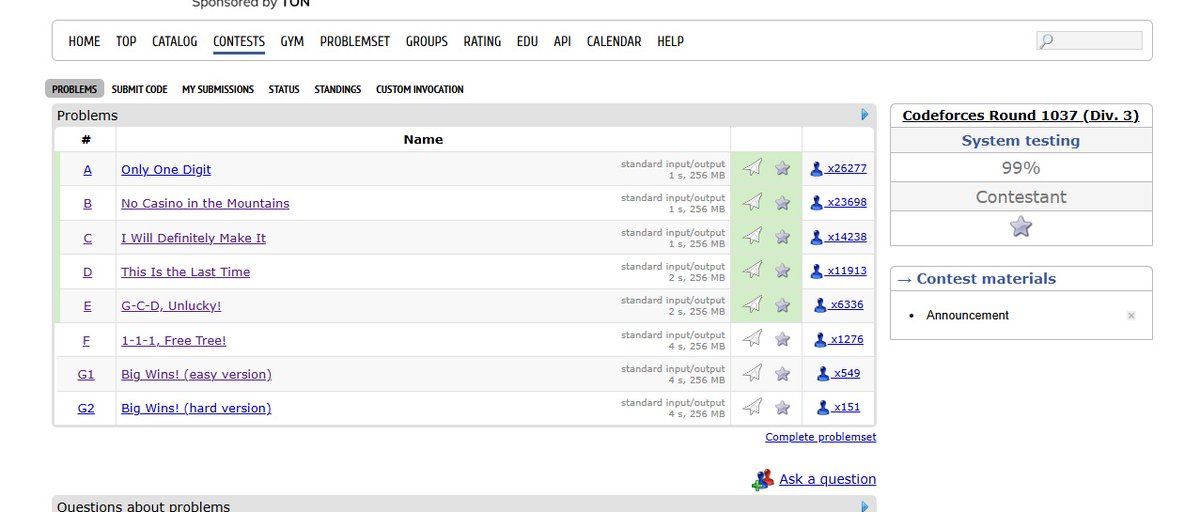Viewport: 1200px width, 512px height.
Task: Click the submit icon for problem G2
Action: (753, 407)
